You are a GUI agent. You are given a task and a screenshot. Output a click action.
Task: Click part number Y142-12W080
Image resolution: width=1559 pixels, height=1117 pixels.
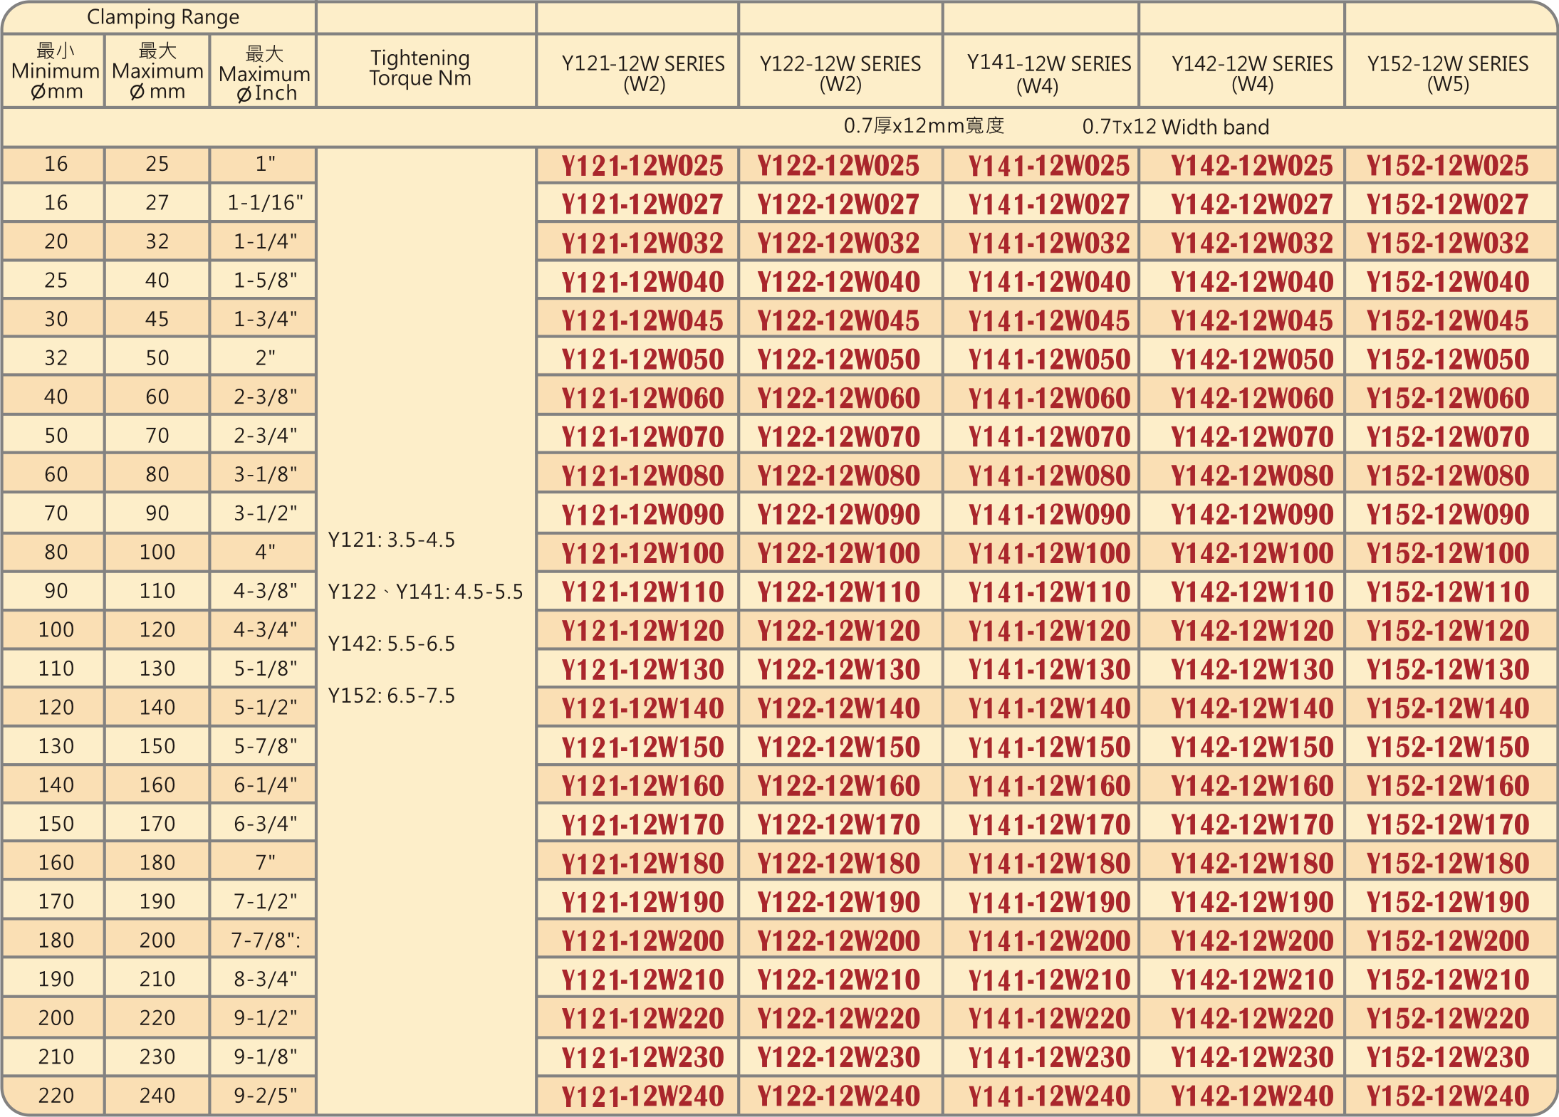(x=1252, y=476)
